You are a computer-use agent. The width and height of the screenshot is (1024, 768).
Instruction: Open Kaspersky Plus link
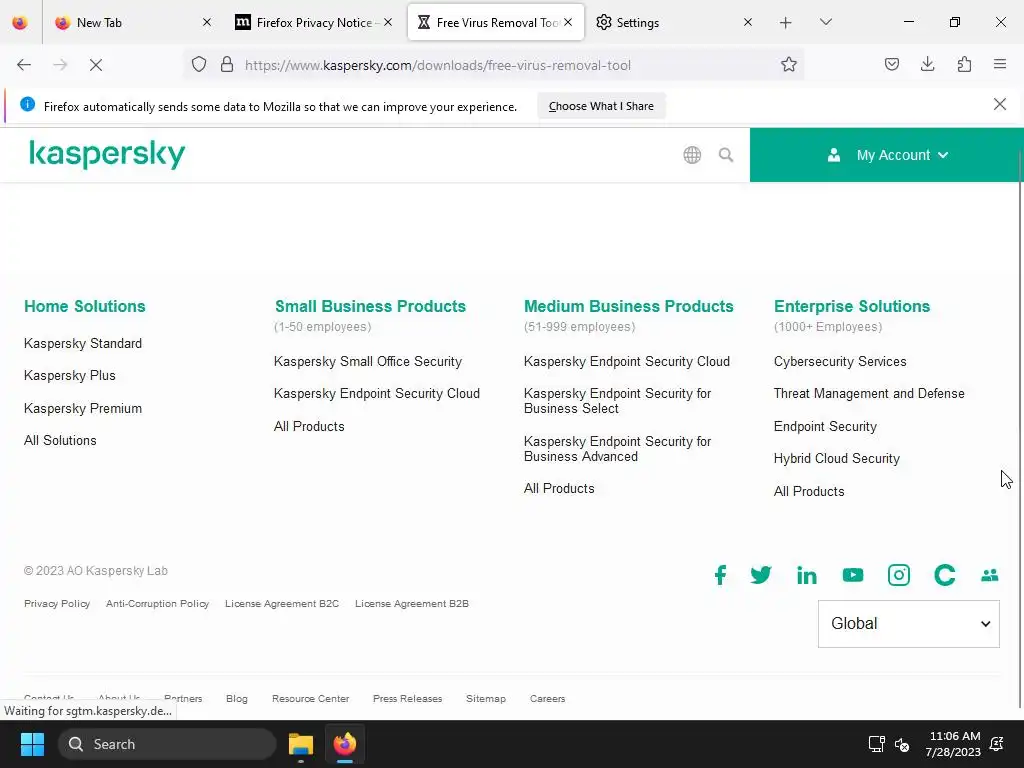(70, 376)
